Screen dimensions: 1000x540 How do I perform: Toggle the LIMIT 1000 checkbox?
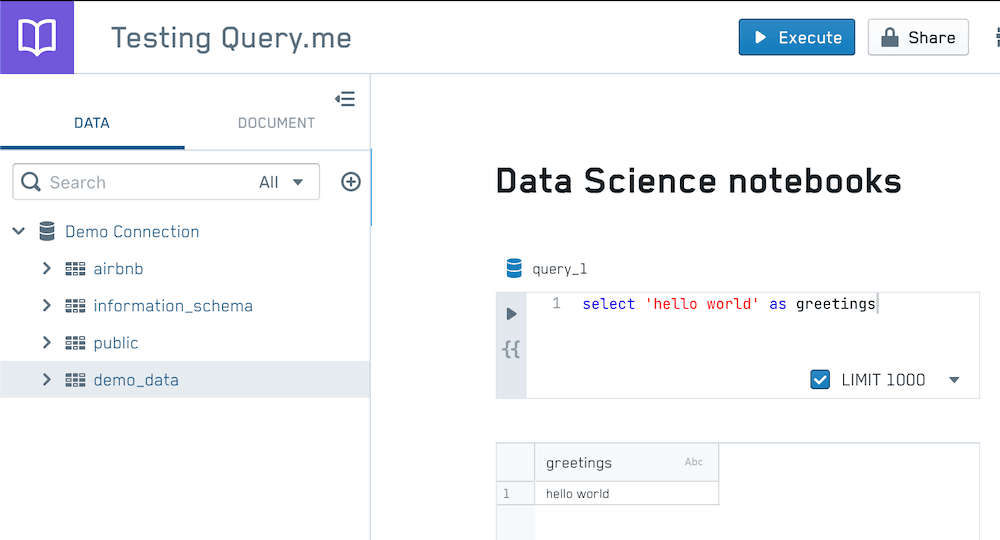(820, 379)
